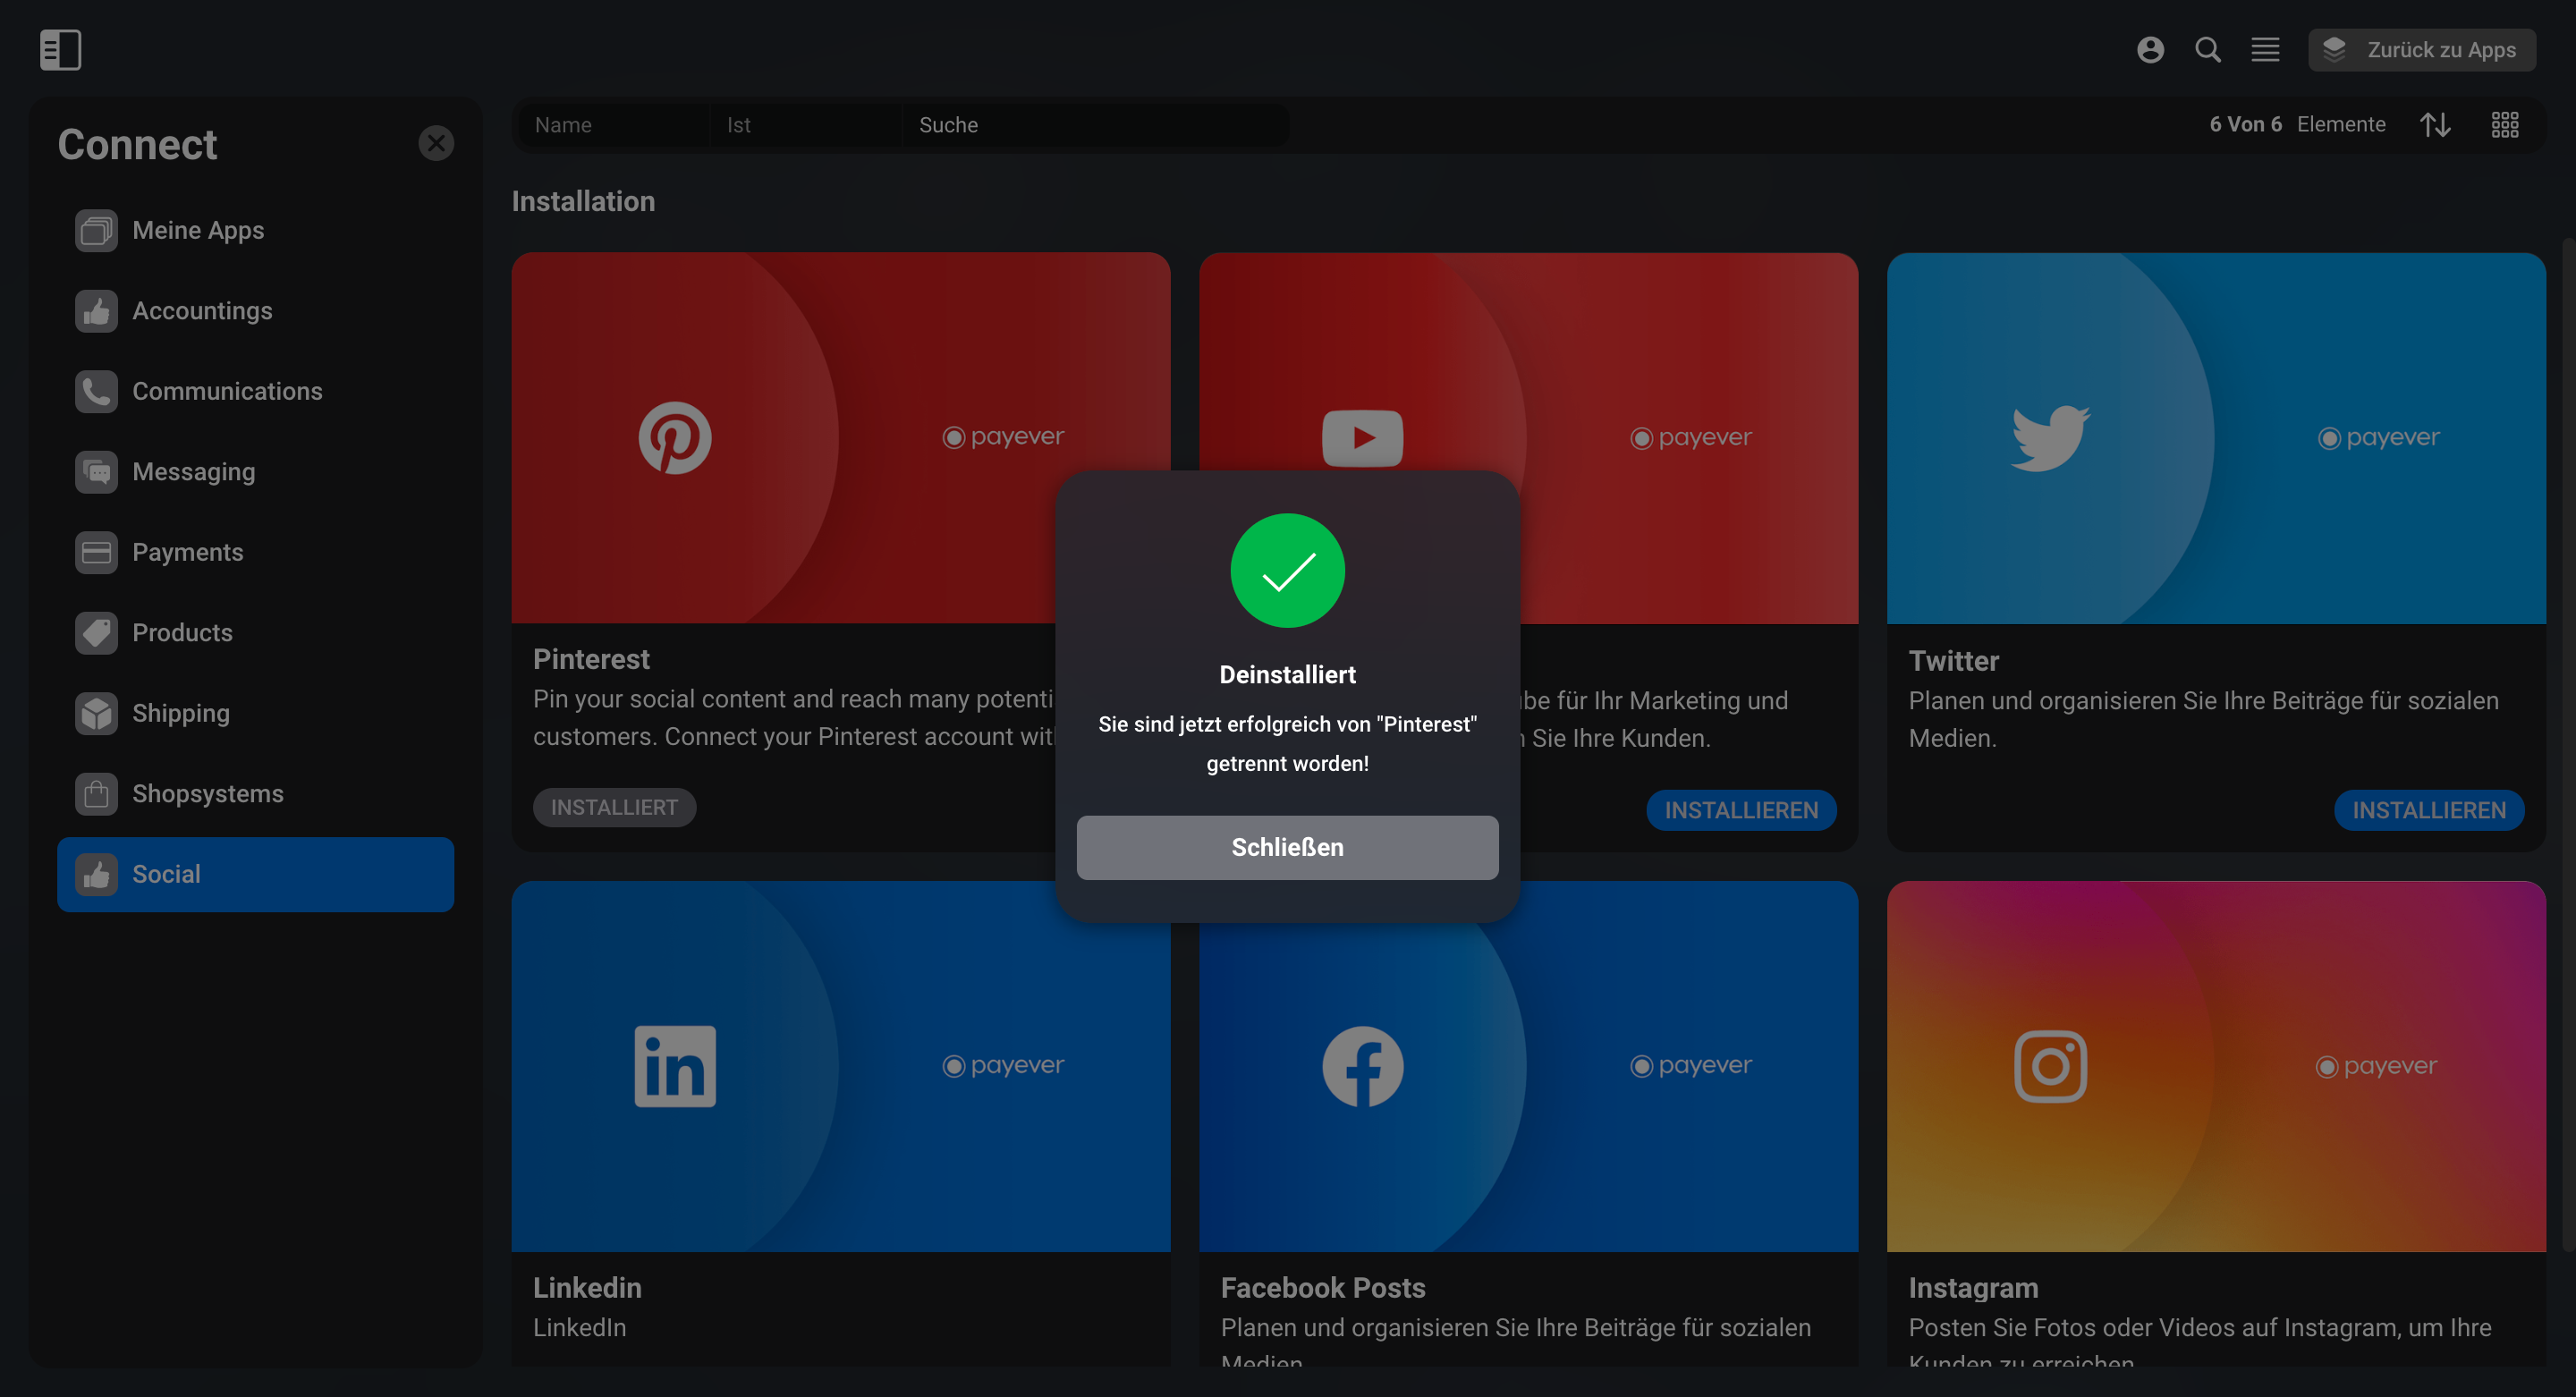Click the Installation section heading
Image resolution: width=2576 pixels, height=1397 pixels.
583,201
